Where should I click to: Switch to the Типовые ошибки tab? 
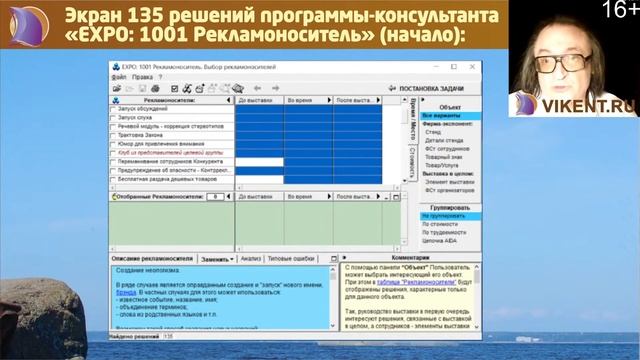[x=291, y=259]
